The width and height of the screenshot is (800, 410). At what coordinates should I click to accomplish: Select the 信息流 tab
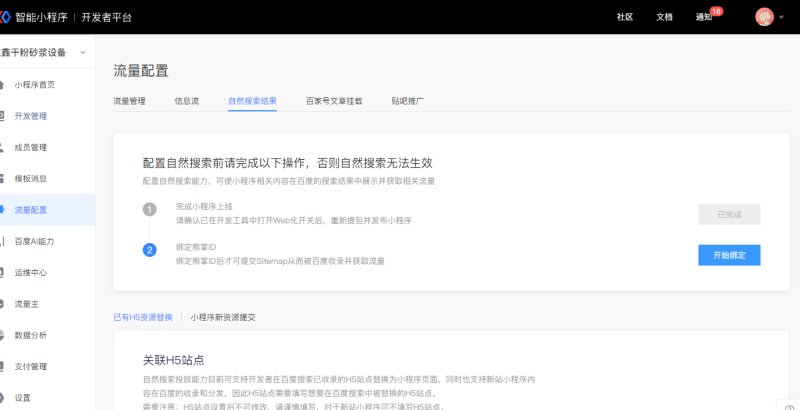187,101
